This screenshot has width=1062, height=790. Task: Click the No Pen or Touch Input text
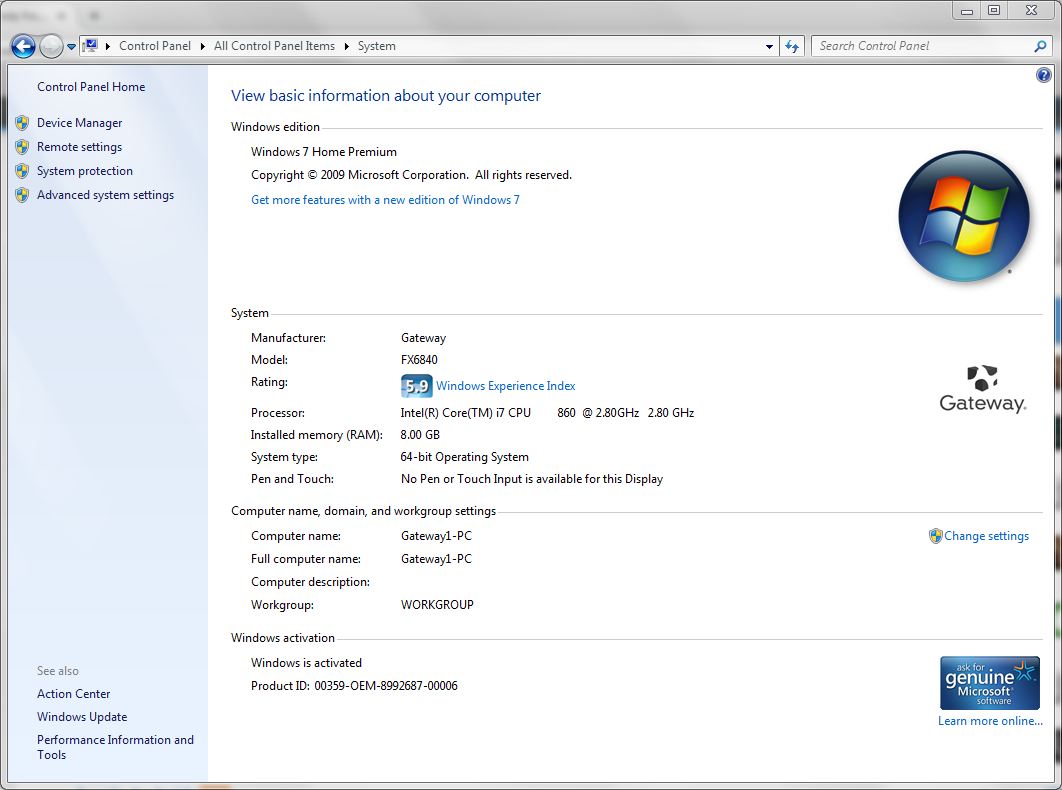(532, 479)
